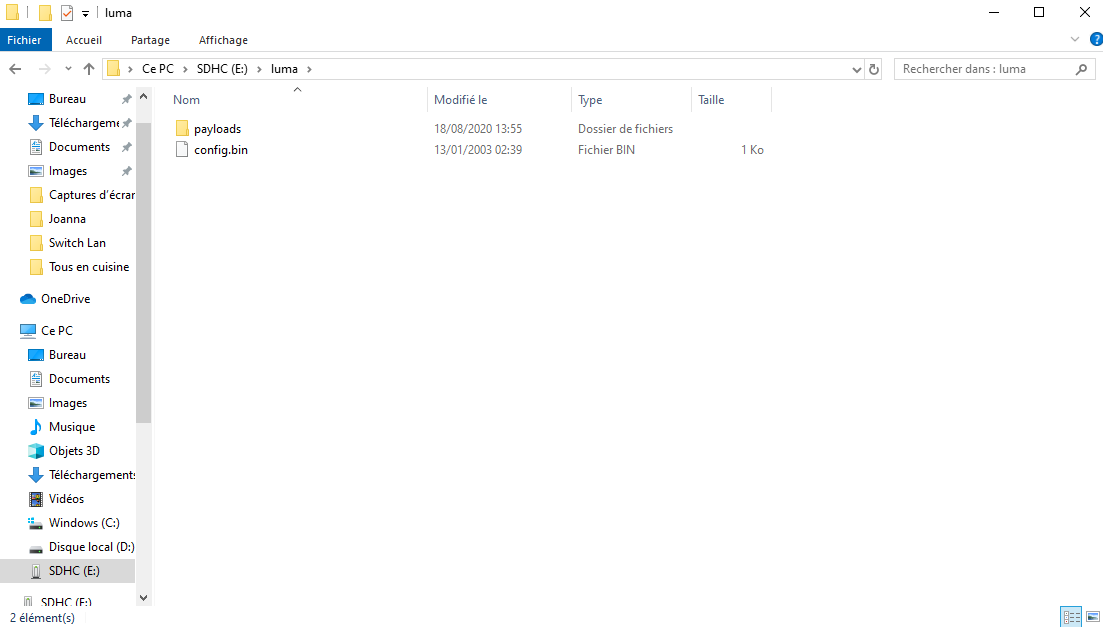Open the blue Help question mark icon
This screenshot has height=627, width=1103.
(1096, 39)
